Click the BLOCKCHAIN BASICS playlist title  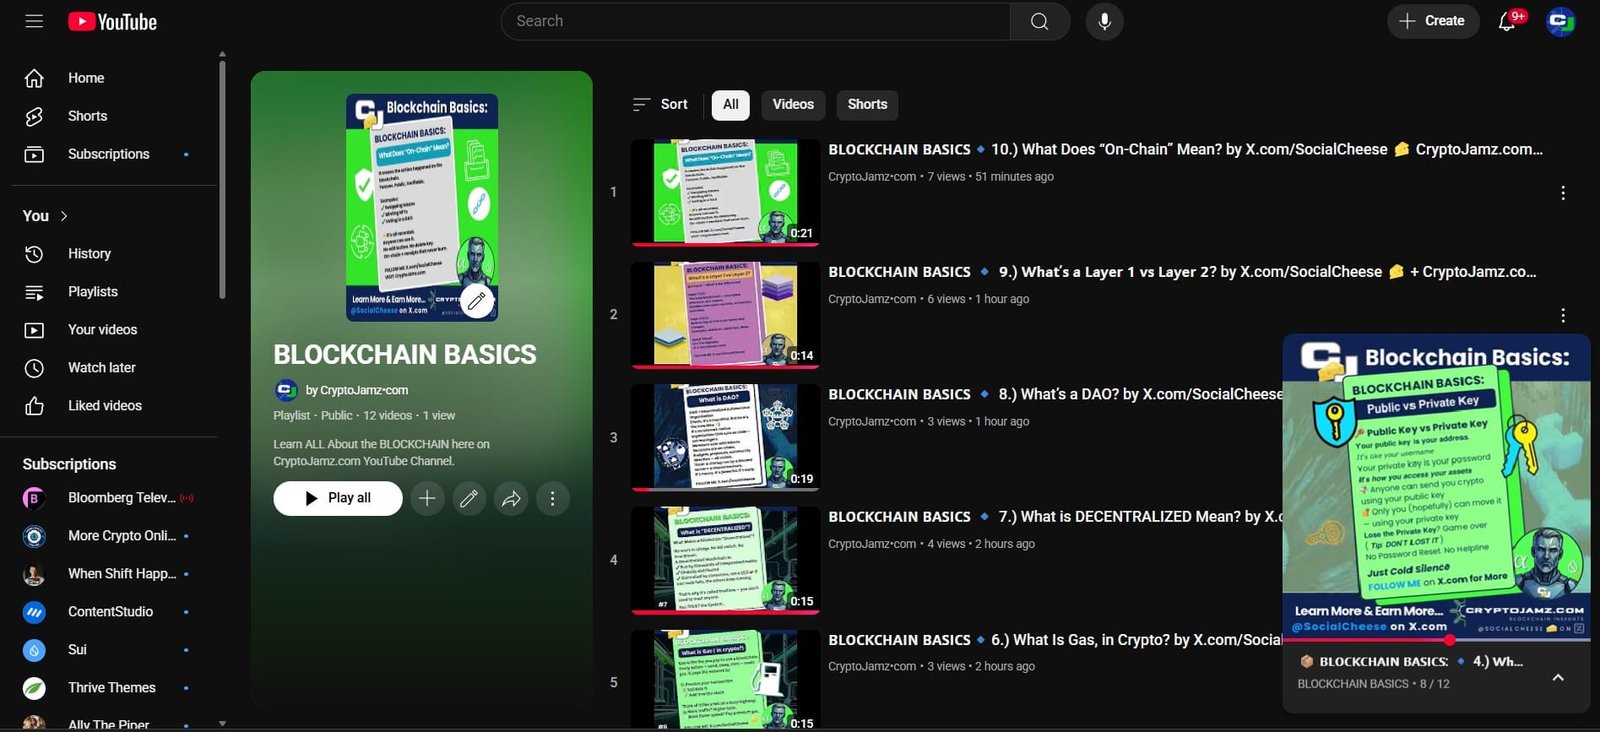pyautogui.click(x=405, y=355)
